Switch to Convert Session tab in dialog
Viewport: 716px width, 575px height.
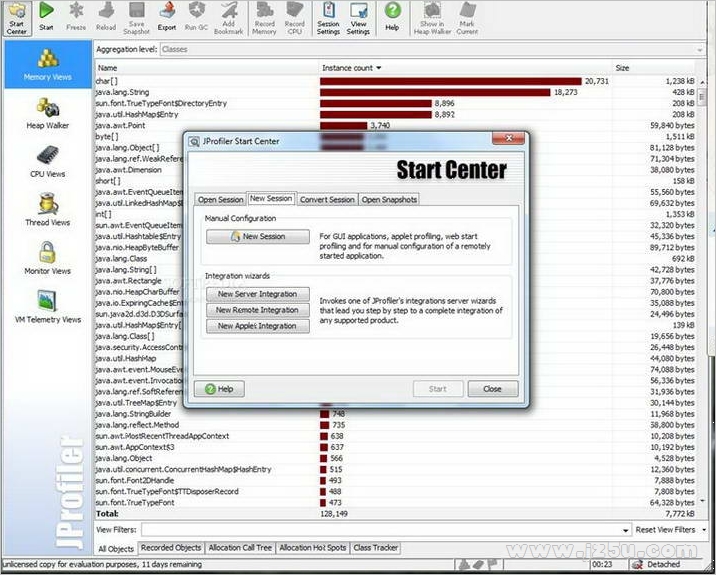point(327,200)
